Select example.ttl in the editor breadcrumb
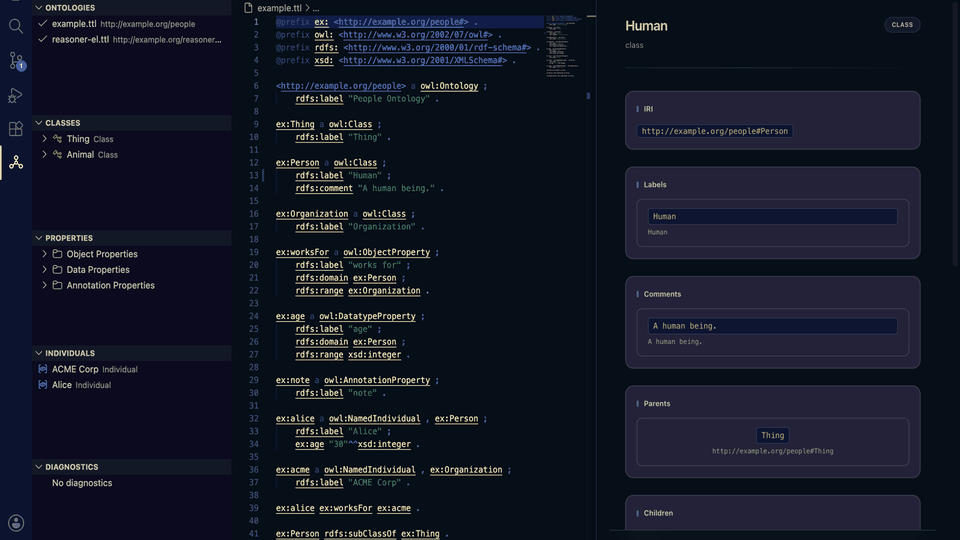This screenshot has width=960, height=540. pyautogui.click(x=279, y=8)
